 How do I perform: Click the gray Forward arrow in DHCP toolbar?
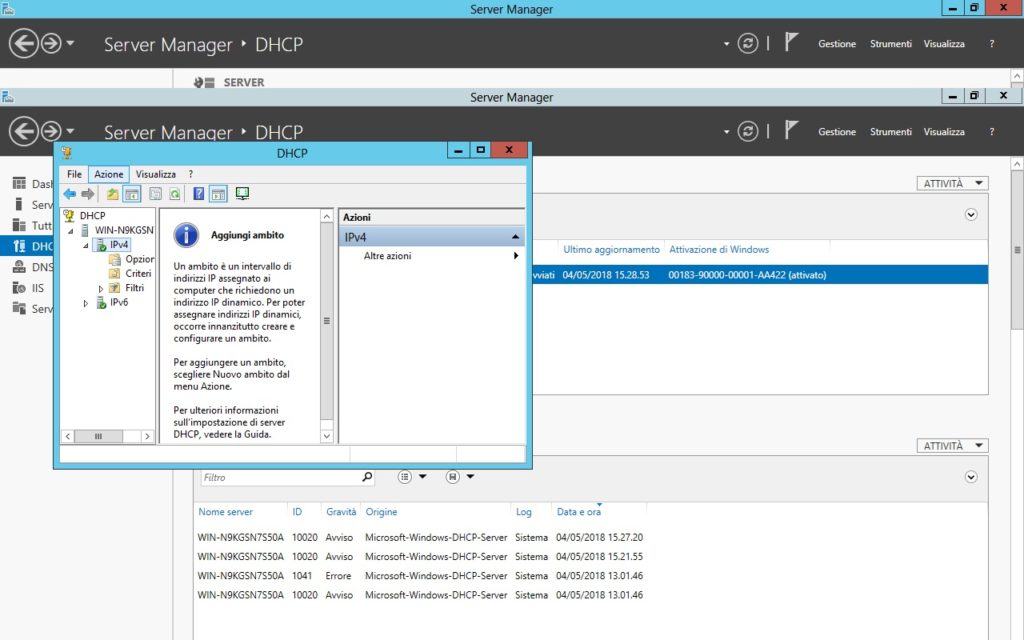pos(88,194)
